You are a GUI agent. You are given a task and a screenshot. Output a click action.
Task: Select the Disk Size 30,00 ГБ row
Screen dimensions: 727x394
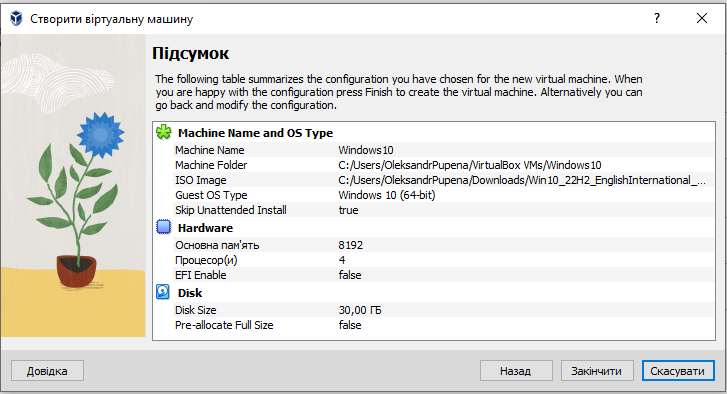point(444,310)
